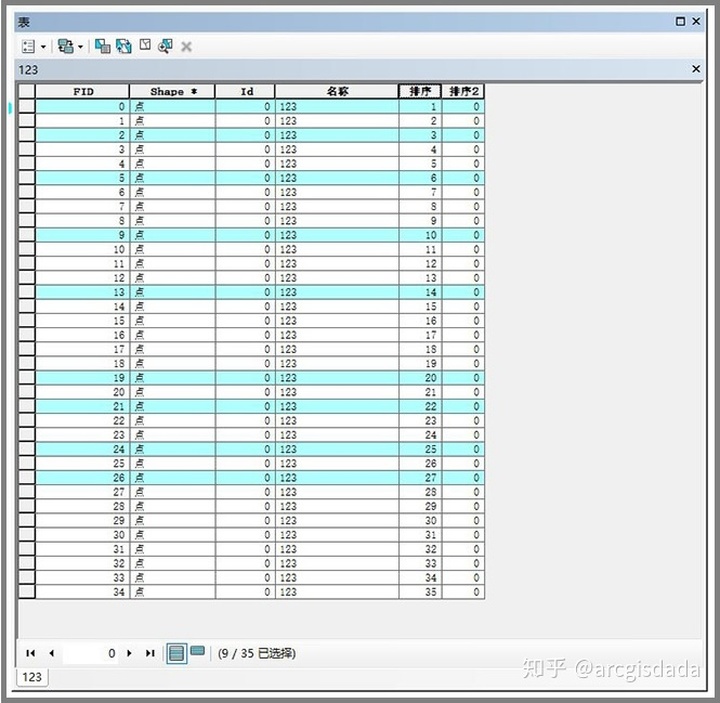The image size is (720, 703).
Task: Close the 123 table tab panel
Action: coord(696,69)
